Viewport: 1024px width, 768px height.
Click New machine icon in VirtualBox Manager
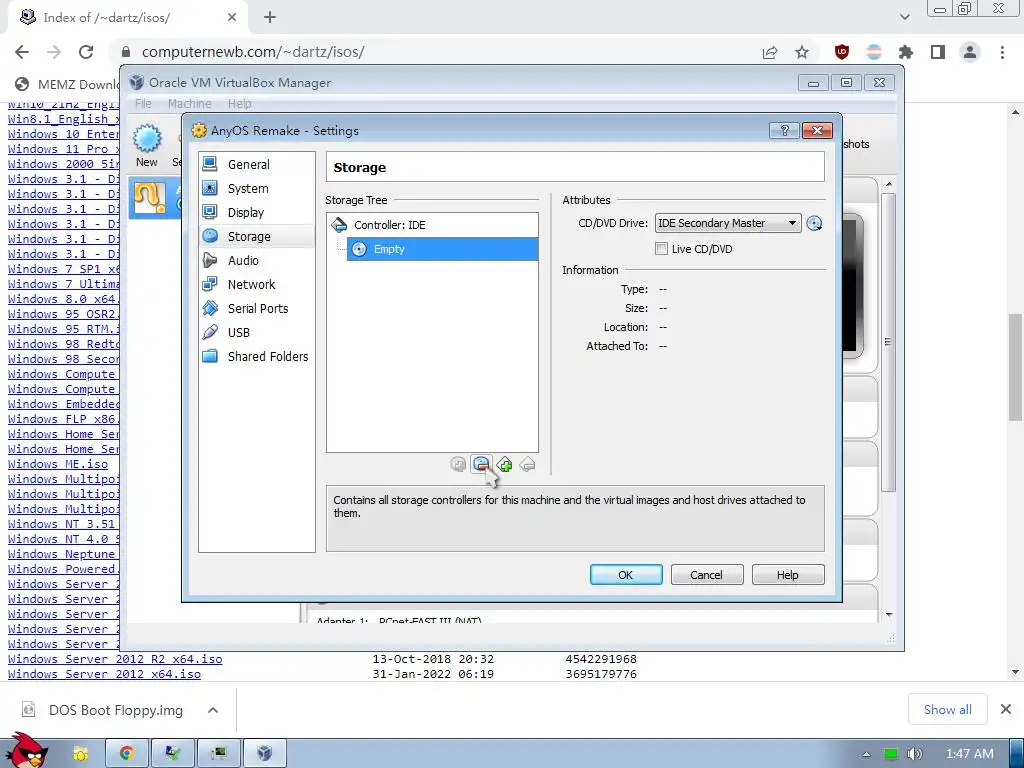[x=147, y=146]
